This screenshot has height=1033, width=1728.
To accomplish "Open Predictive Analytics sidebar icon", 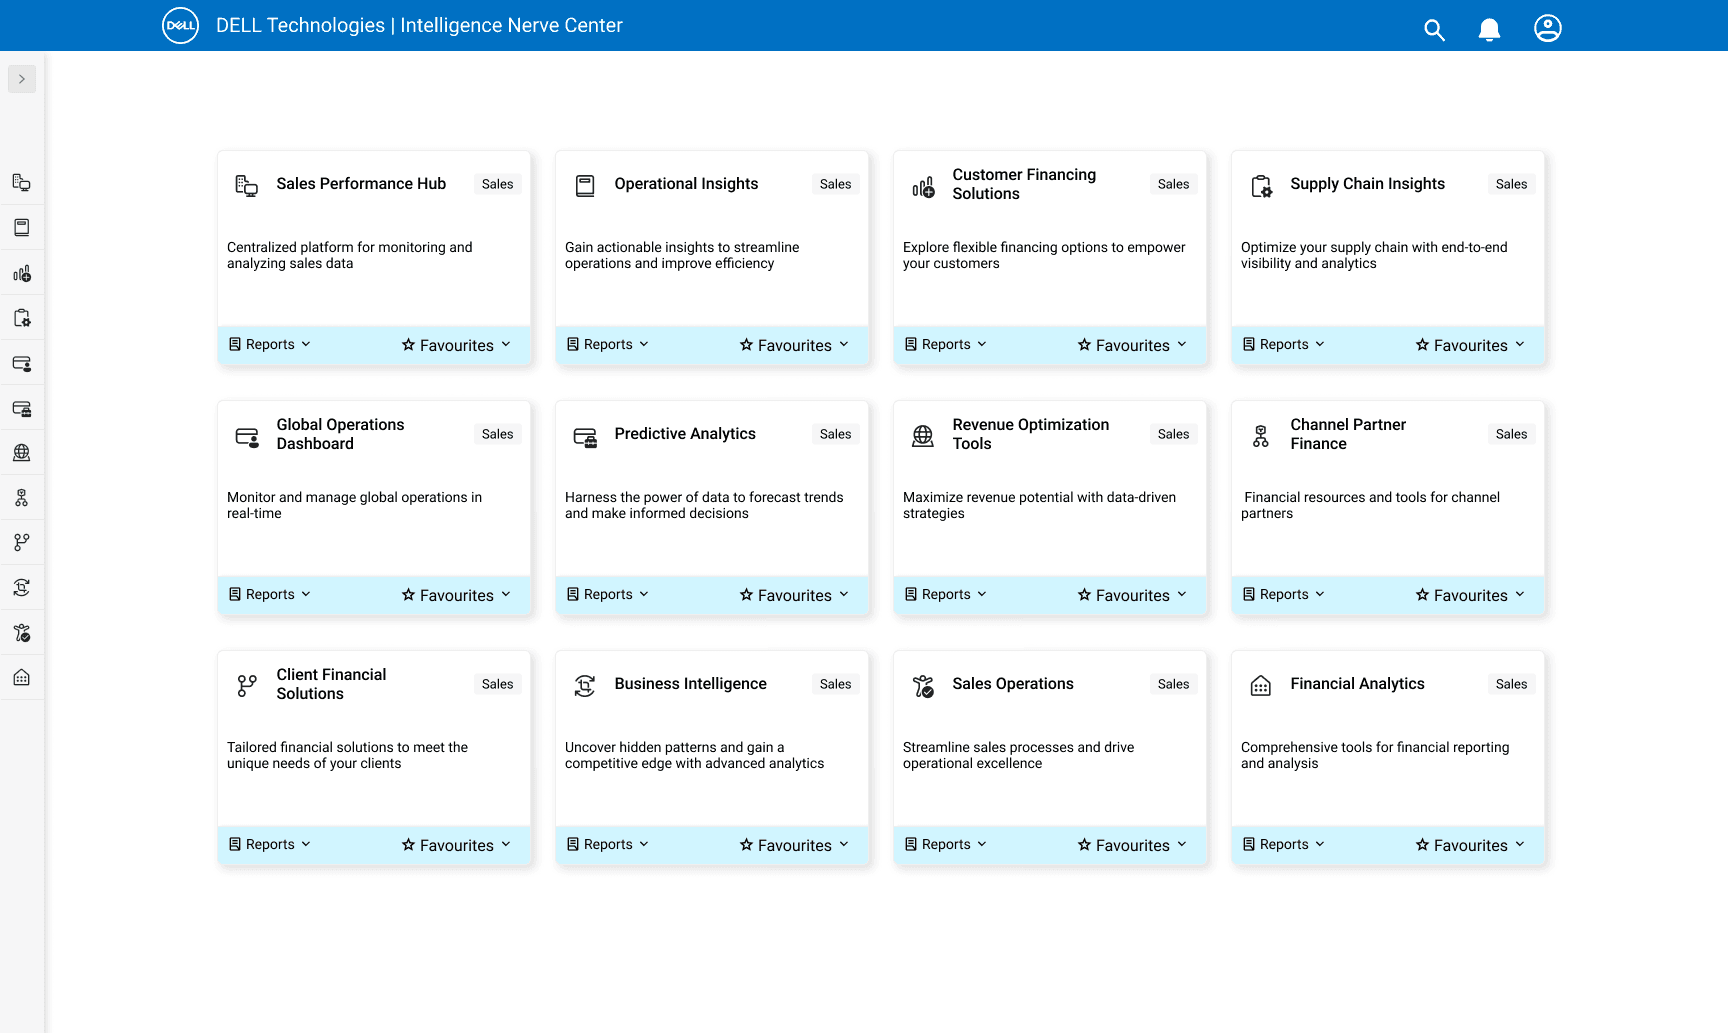I will point(22,408).
